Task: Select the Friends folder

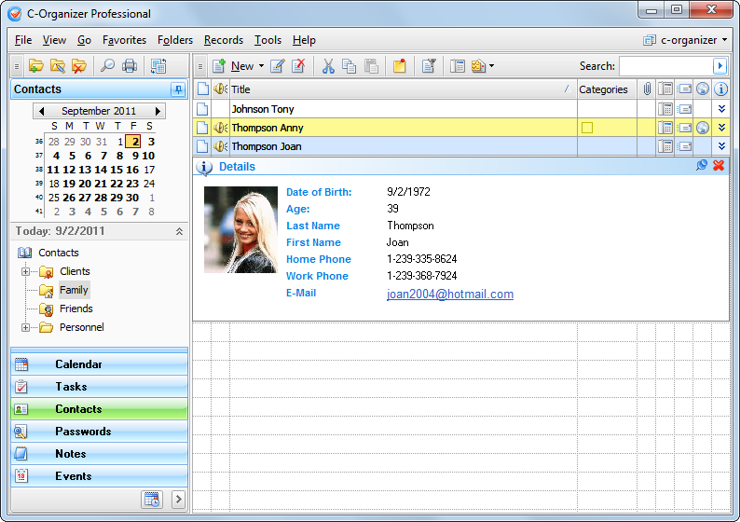Action: click(76, 309)
